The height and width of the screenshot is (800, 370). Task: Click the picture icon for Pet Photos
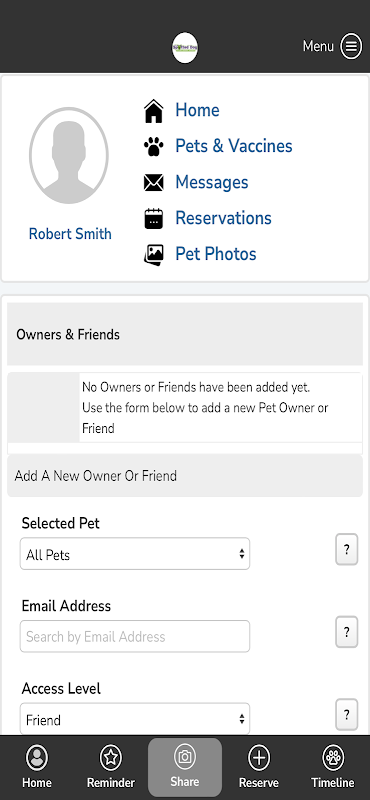154,255
